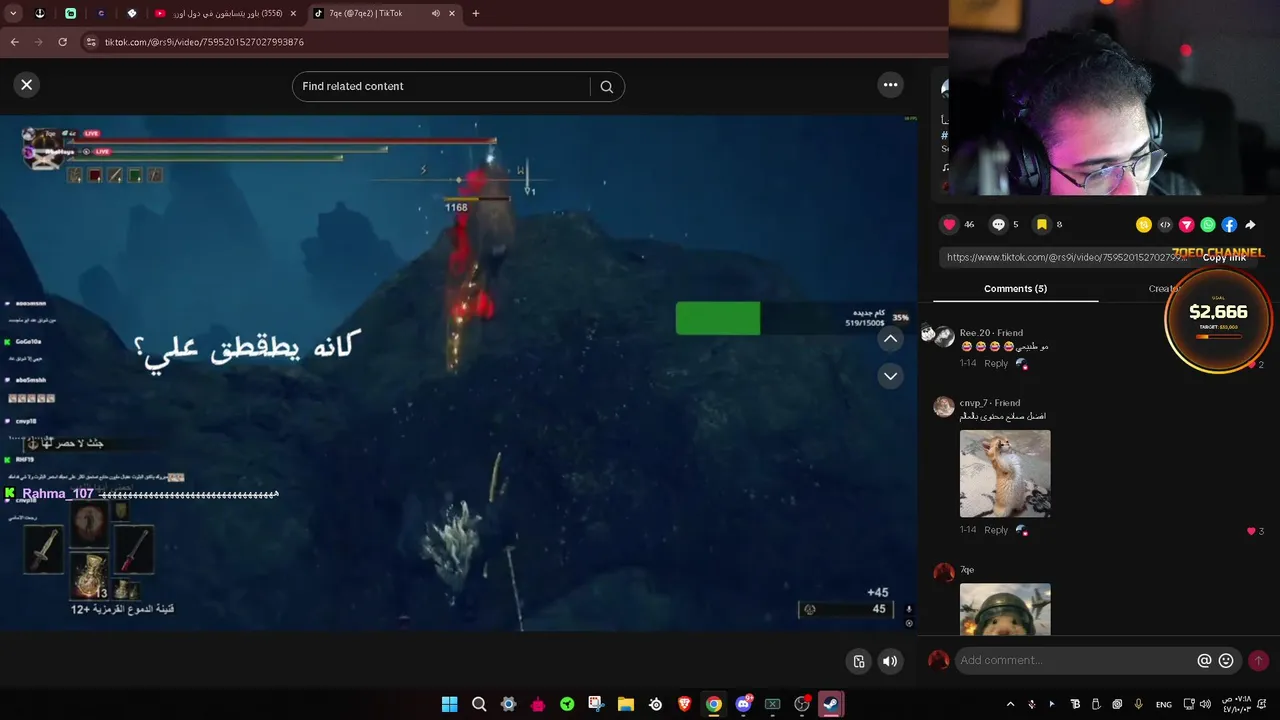
Task: Click the microphone tray icon
Action: coord(1138,704)
